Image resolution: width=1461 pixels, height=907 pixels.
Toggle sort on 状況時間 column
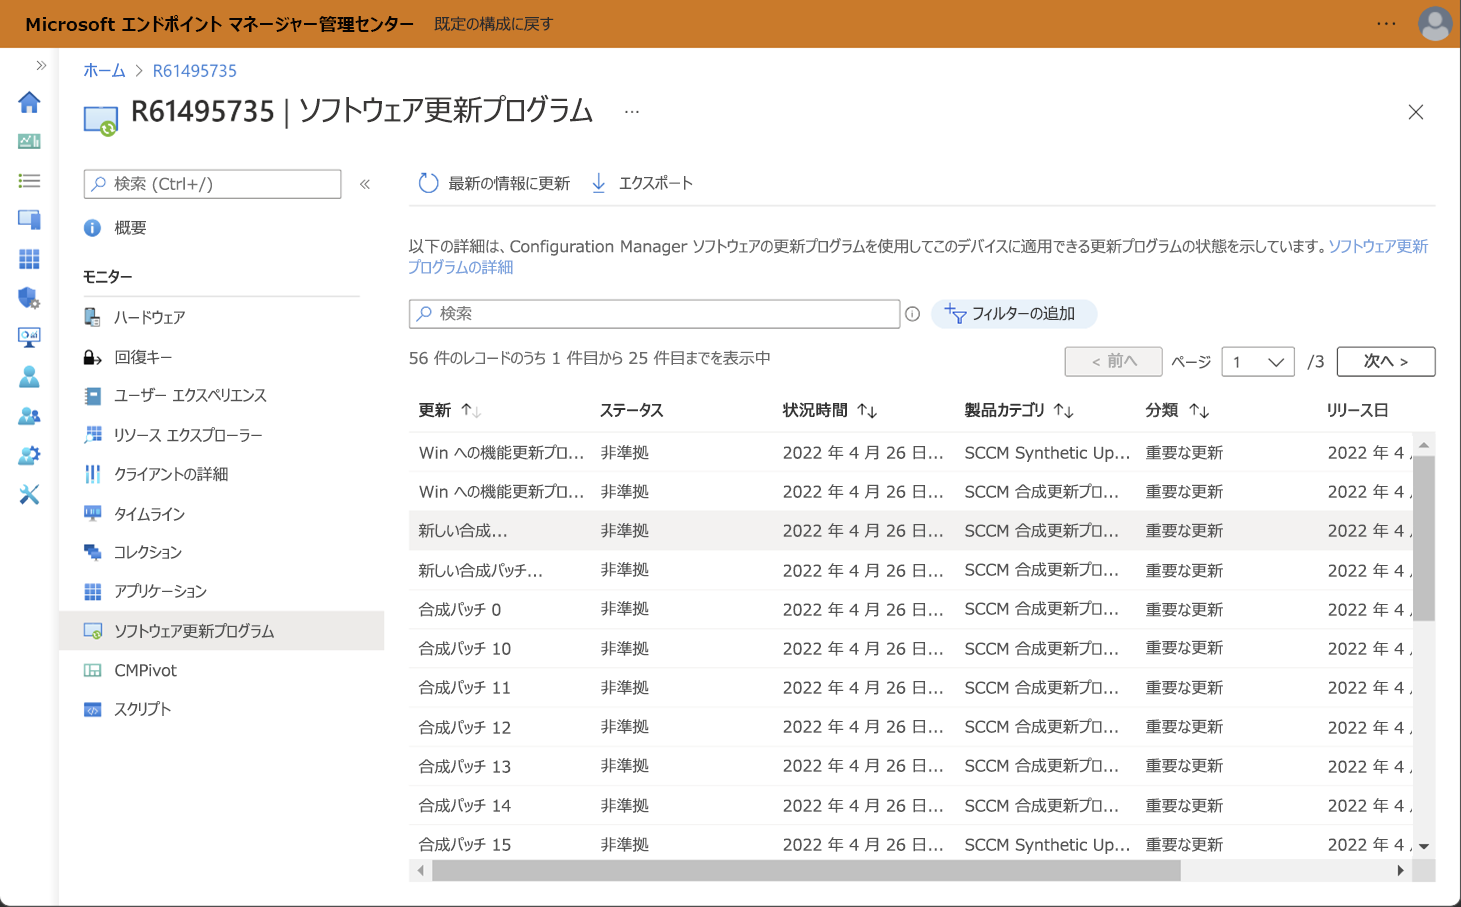pos(867,410)
